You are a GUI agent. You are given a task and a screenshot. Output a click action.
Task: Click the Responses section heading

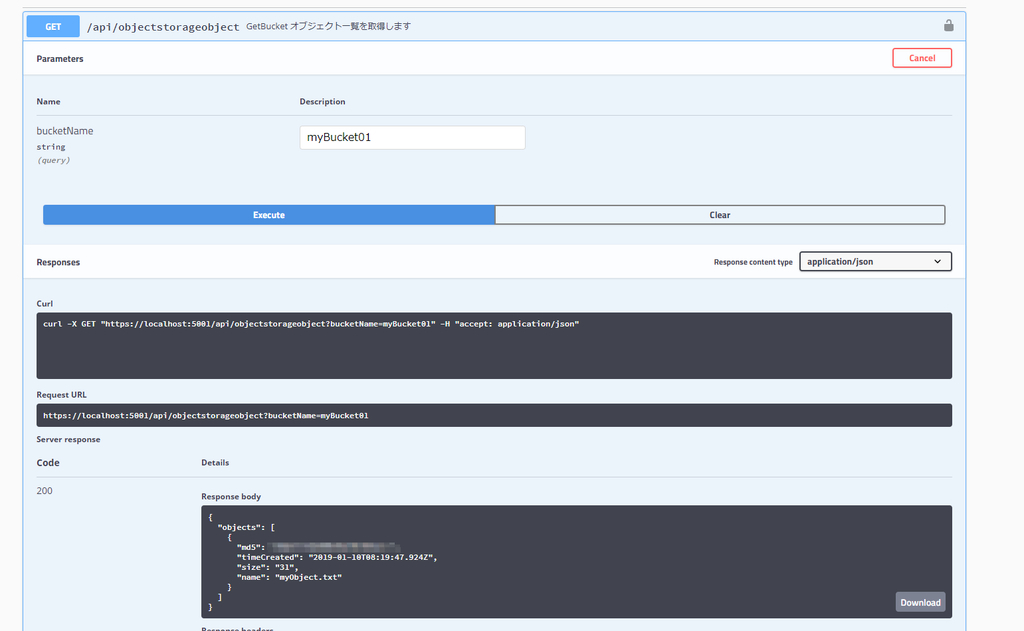click(x=58, y=262)
